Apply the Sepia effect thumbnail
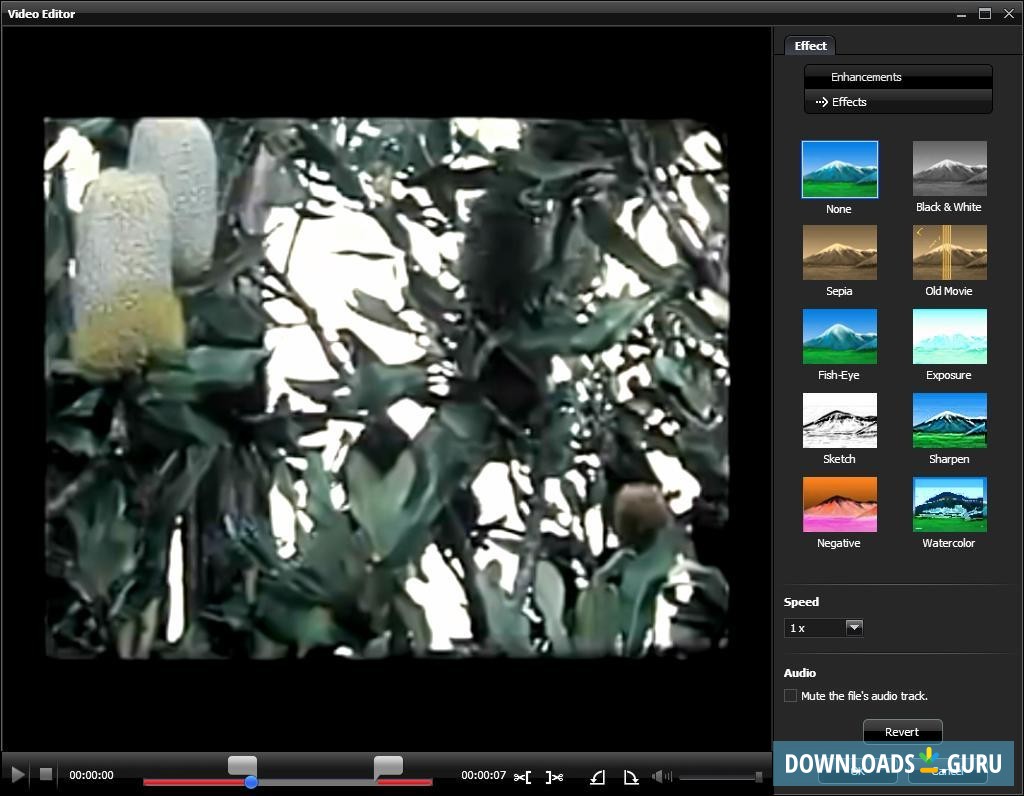This screenshot has height=796, width=1024. pos(839,253)
